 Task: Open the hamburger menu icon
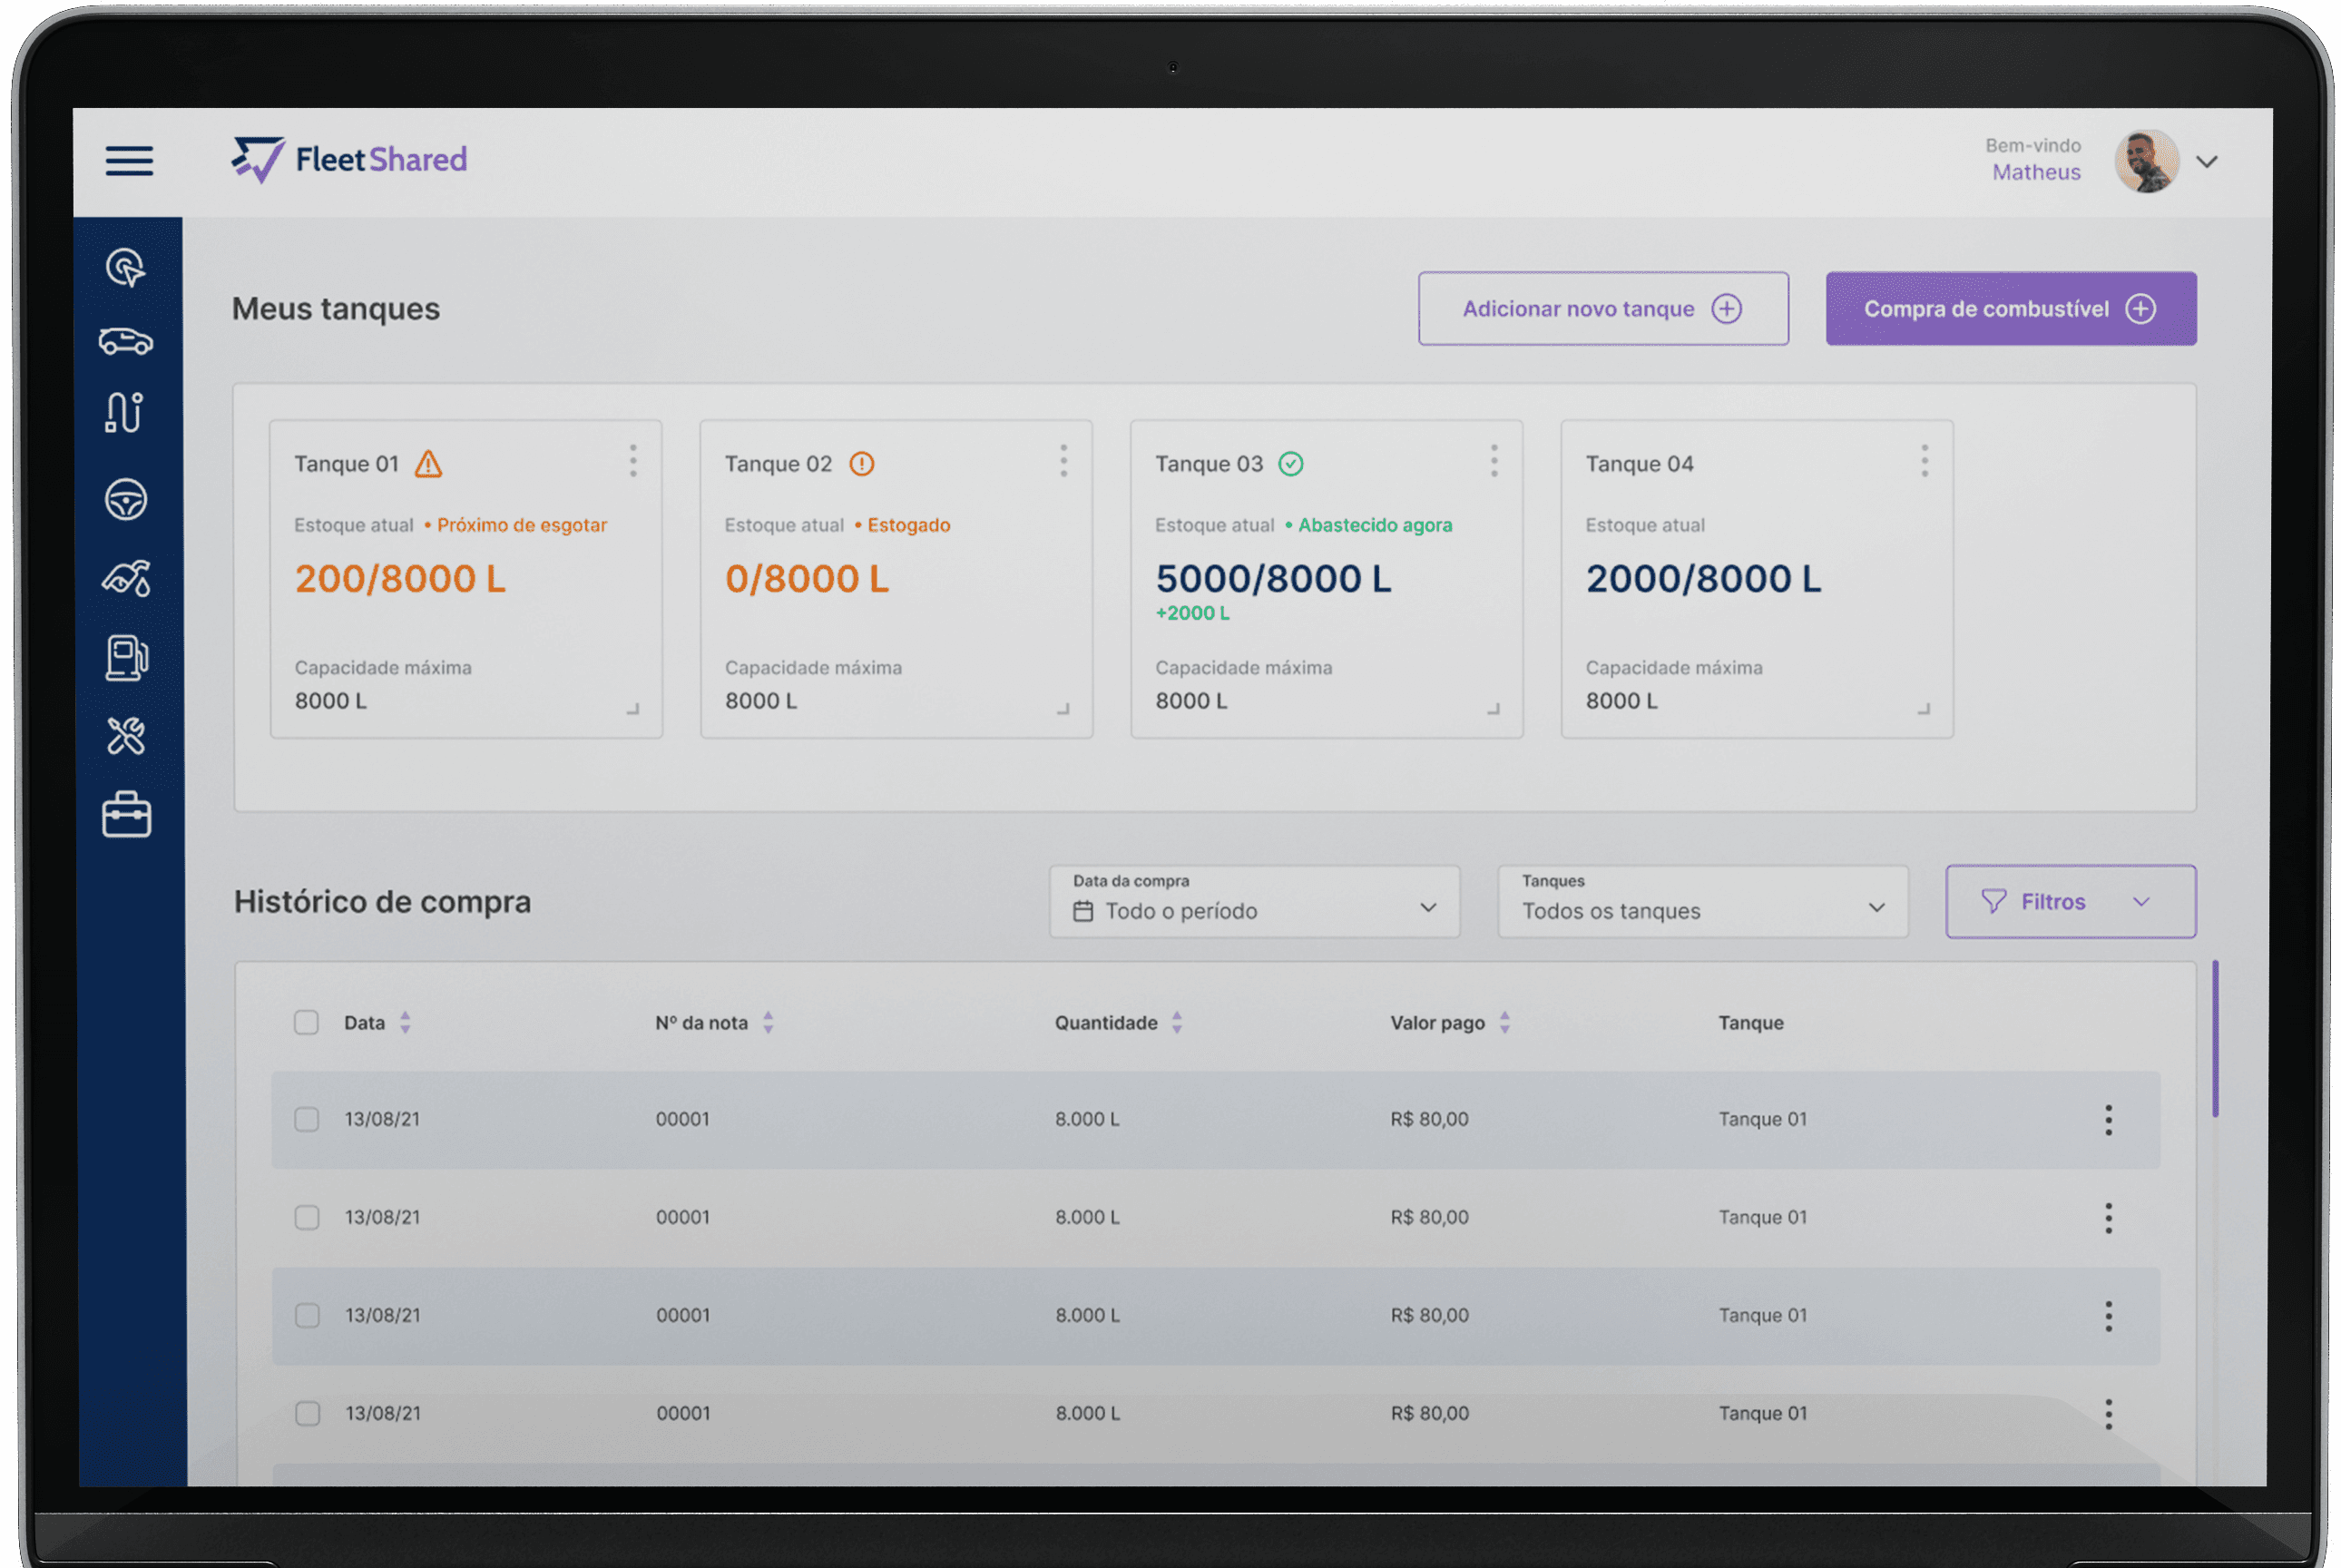click(129, 160)
